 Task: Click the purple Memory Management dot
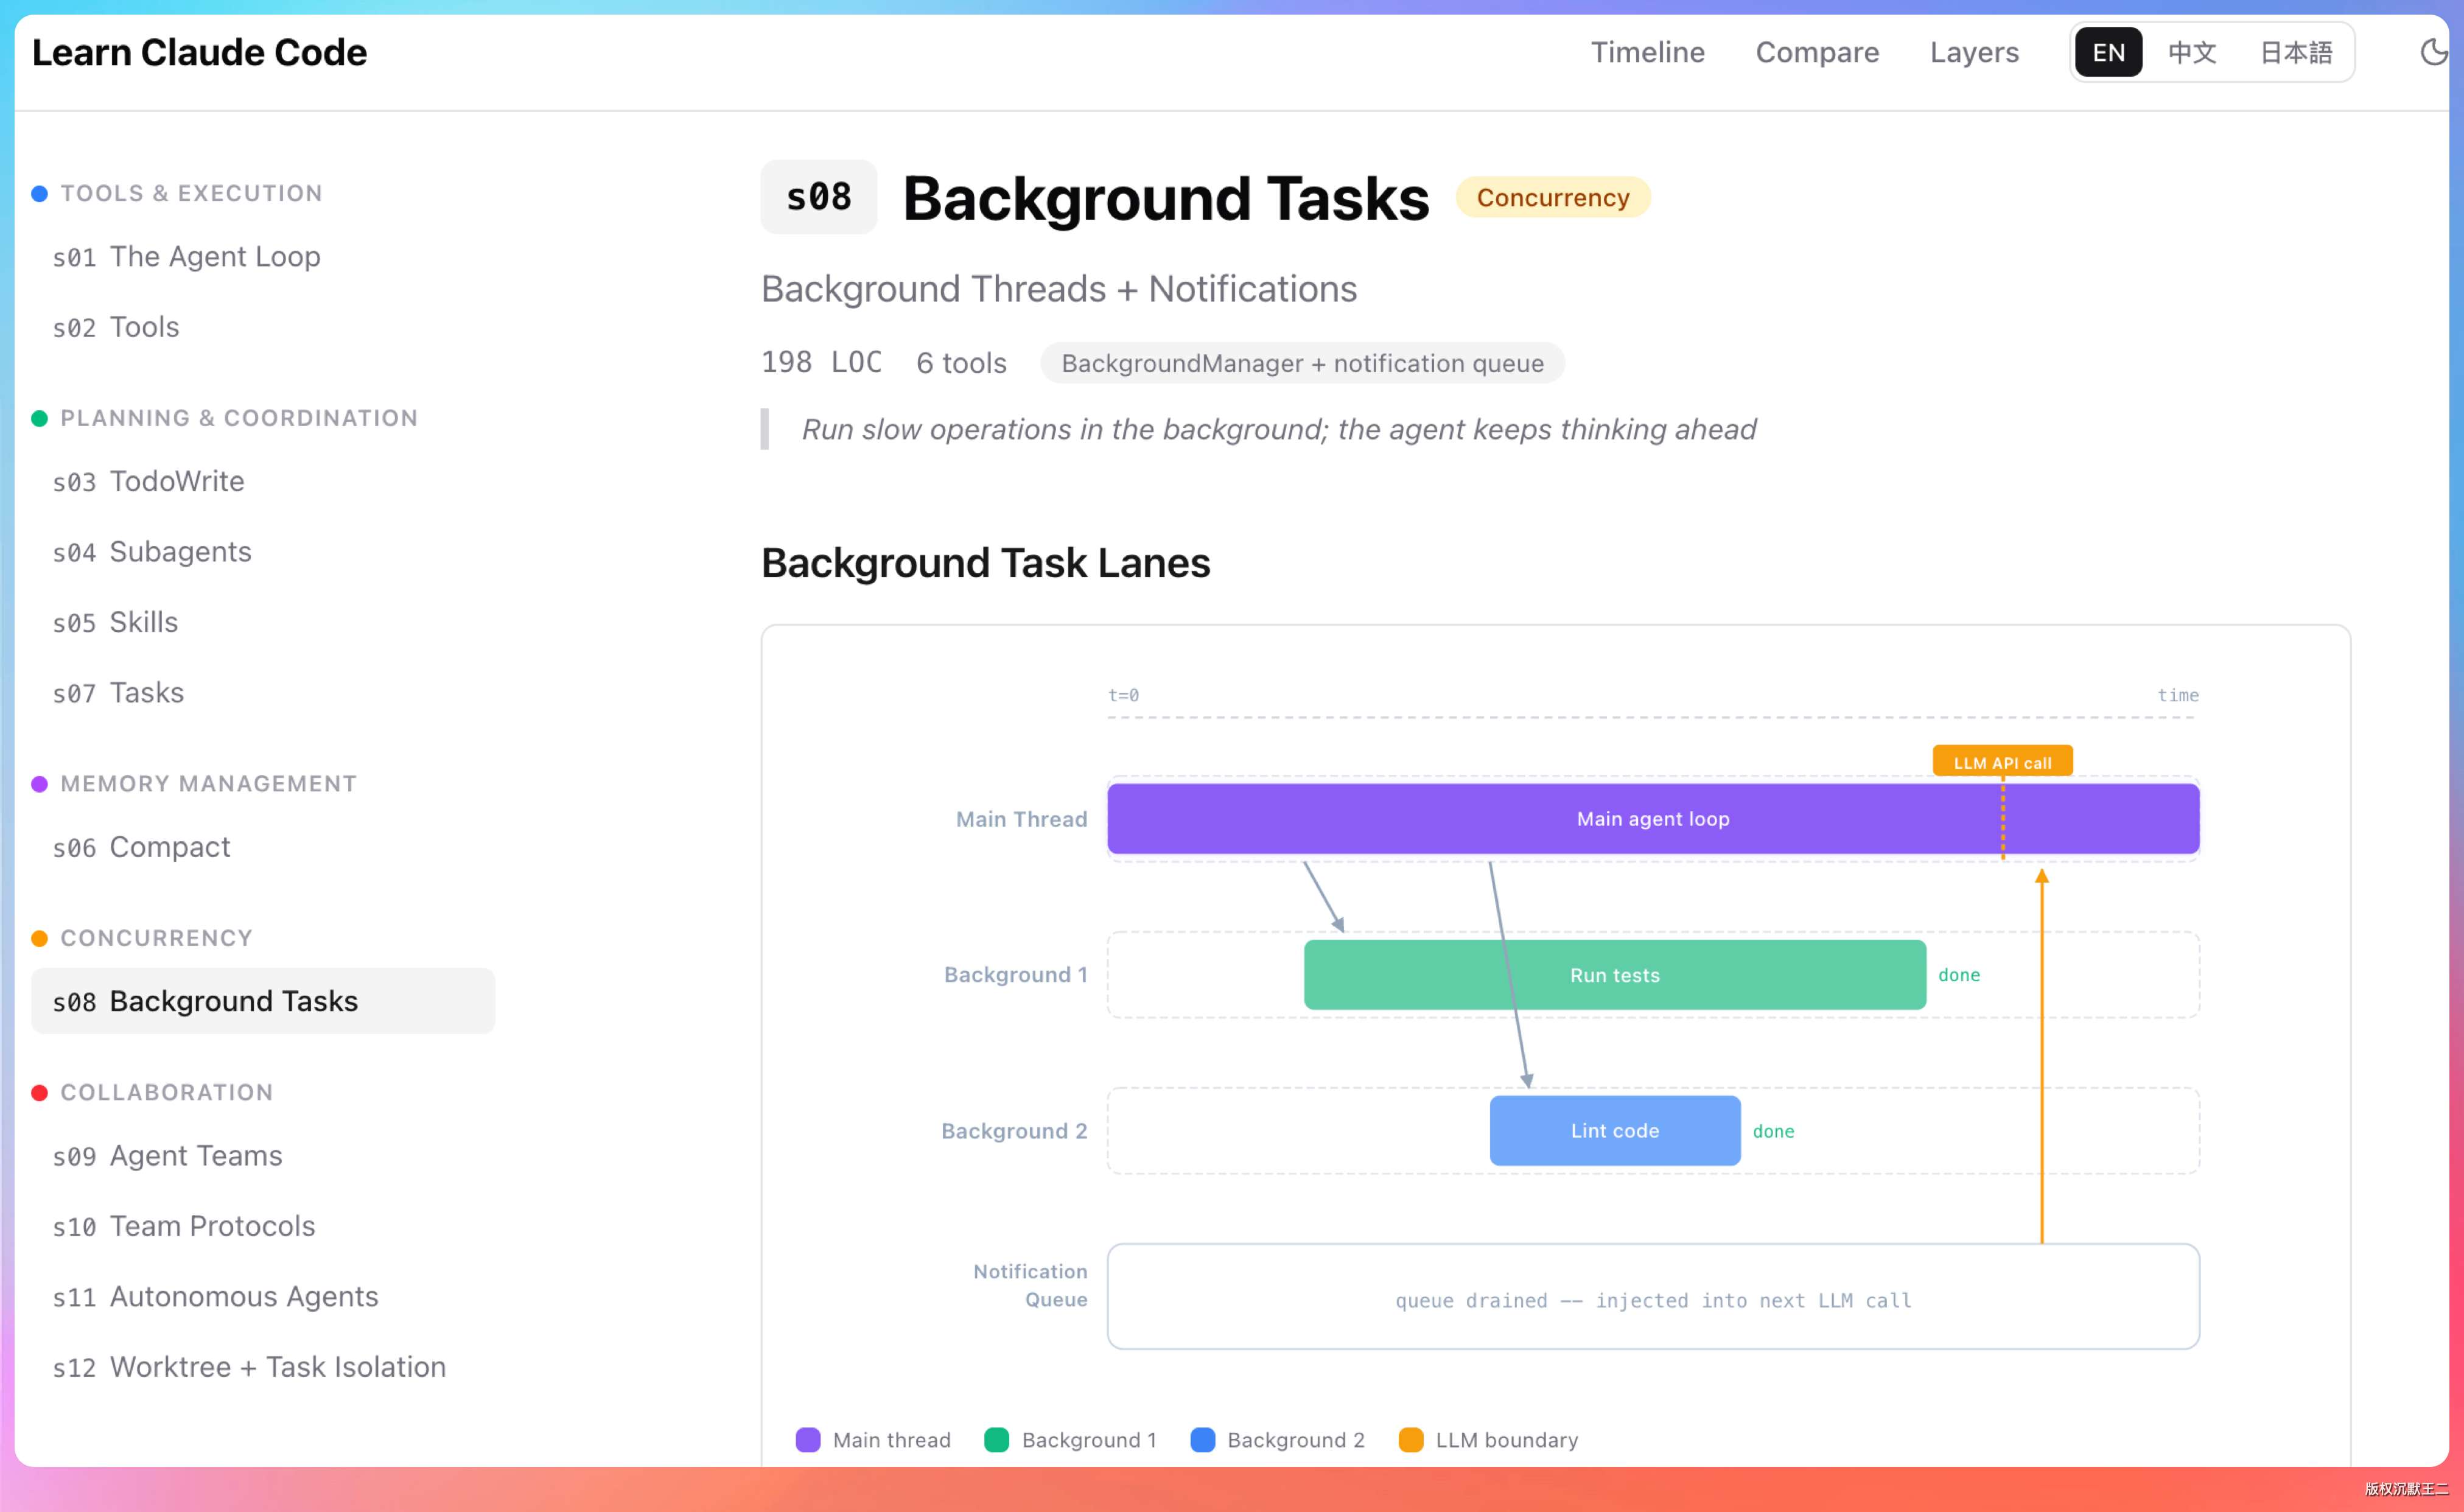40,784
